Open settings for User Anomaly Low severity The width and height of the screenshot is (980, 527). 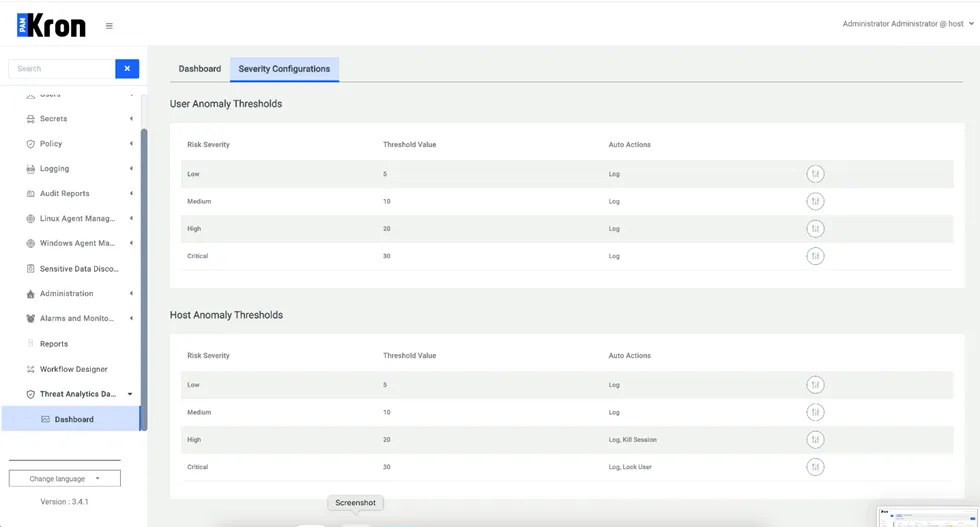click(815, 174)
